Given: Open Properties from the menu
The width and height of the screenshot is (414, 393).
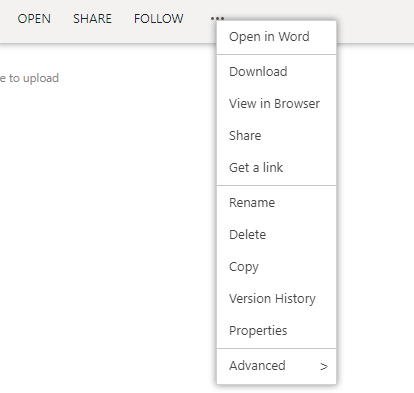Looking at the screenshot, I should 276,331.
